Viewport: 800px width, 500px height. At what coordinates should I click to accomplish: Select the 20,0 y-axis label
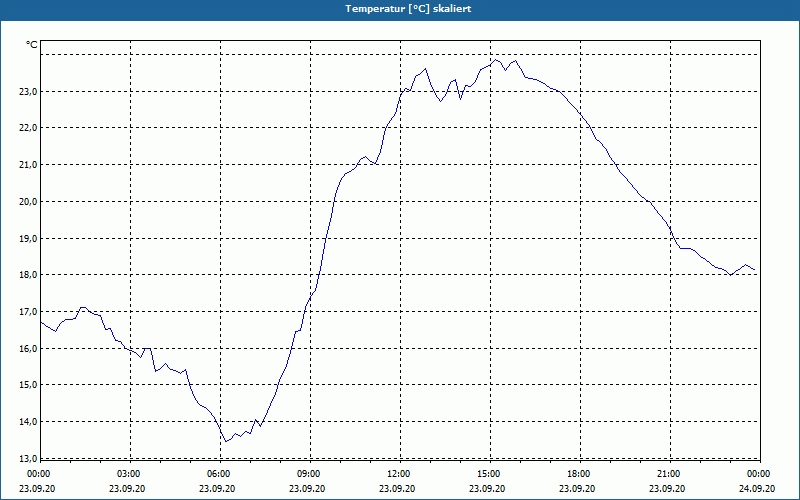tap(29, 202)
